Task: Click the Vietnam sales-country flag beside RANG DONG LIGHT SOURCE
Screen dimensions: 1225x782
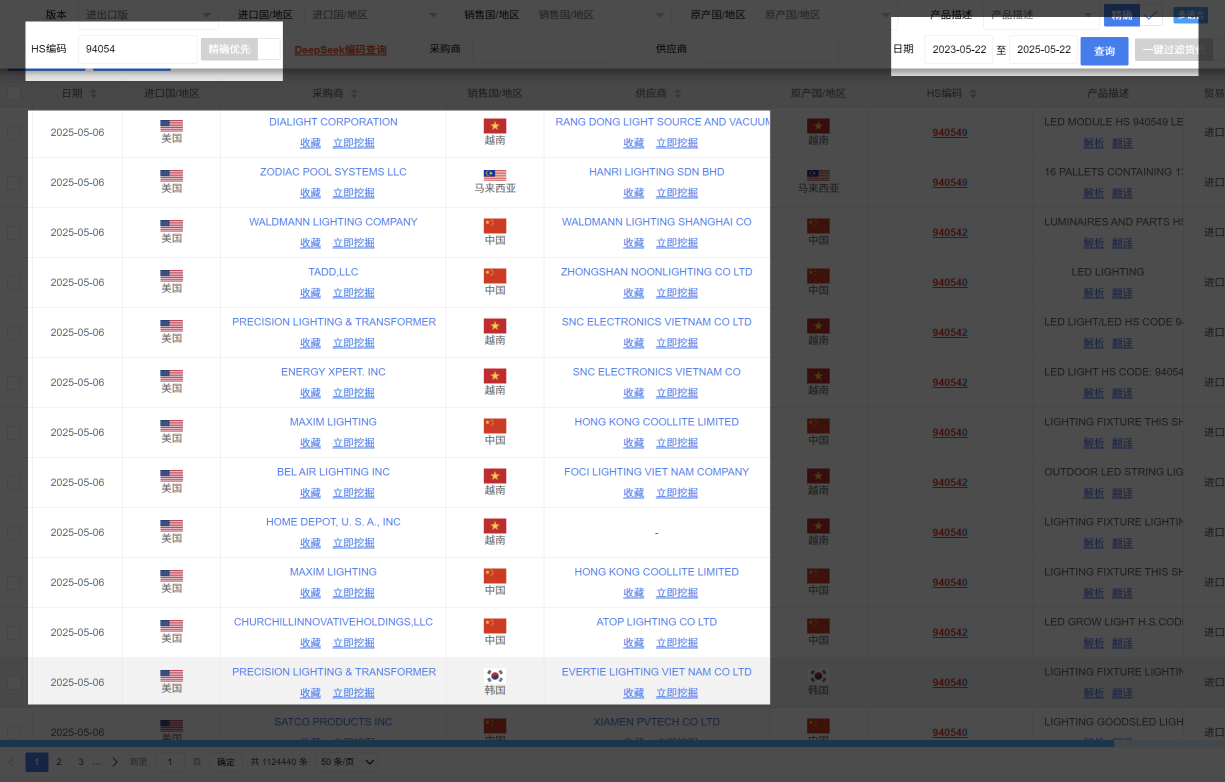Action: click(x=495, y=126)
